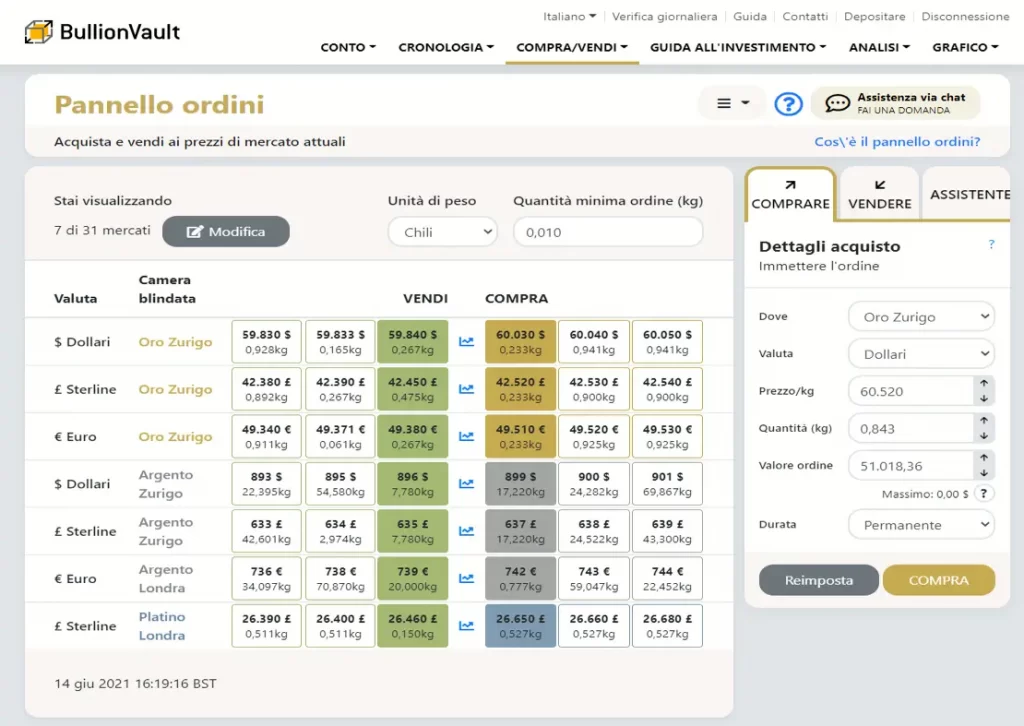Image resolution: width=1024 pixels, height=726 pixels.
Task: Open chart icon for Sterline Platino Londra row
Action: (x=466, y=626)
